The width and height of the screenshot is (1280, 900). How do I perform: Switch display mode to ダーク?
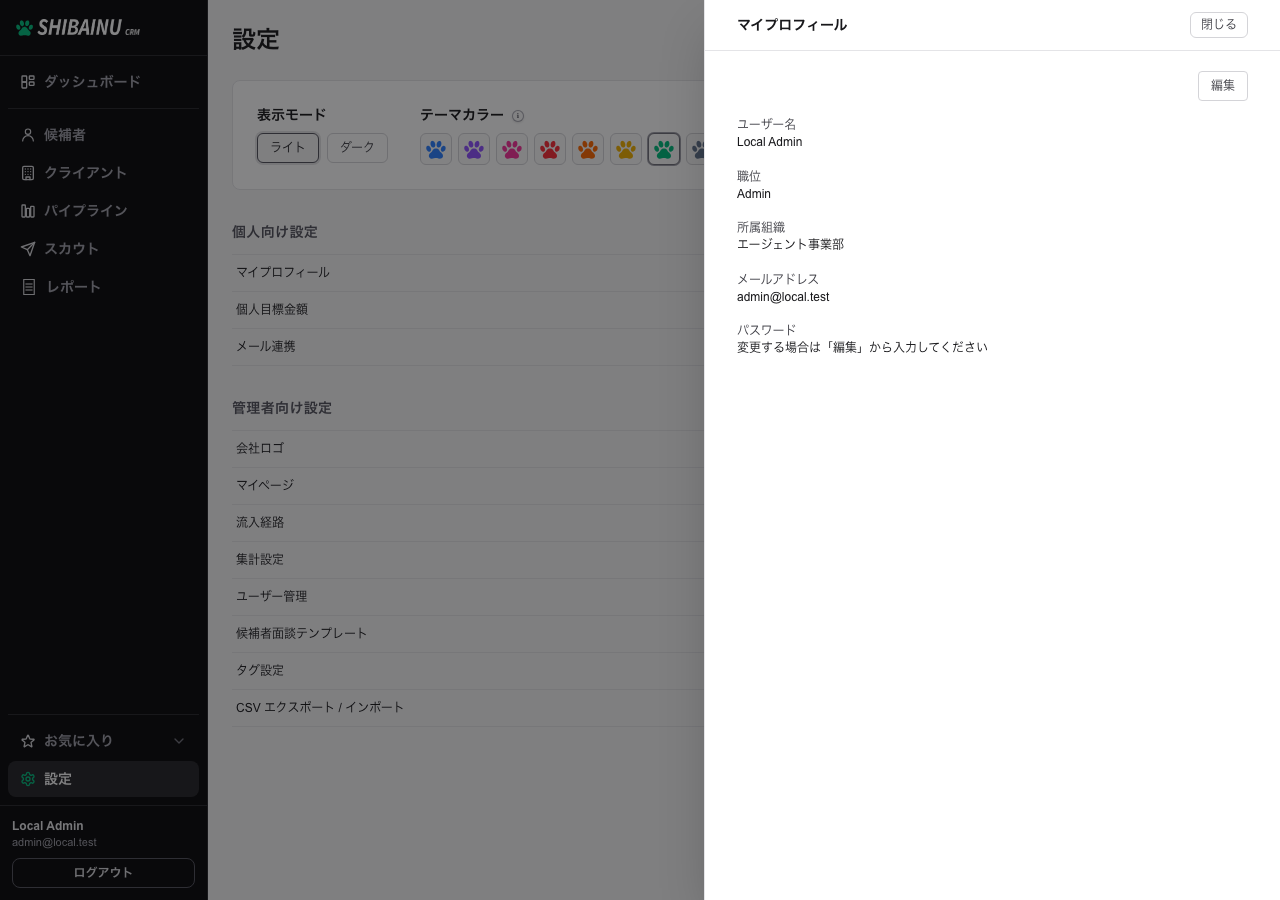(357, 148)
